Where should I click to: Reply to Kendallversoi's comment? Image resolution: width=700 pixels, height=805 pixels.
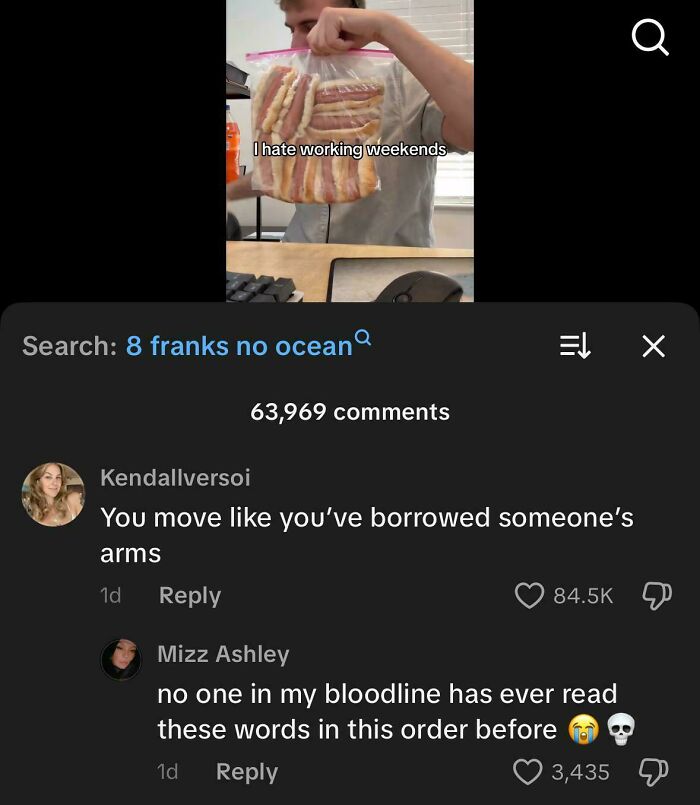[x=189, y=595]
